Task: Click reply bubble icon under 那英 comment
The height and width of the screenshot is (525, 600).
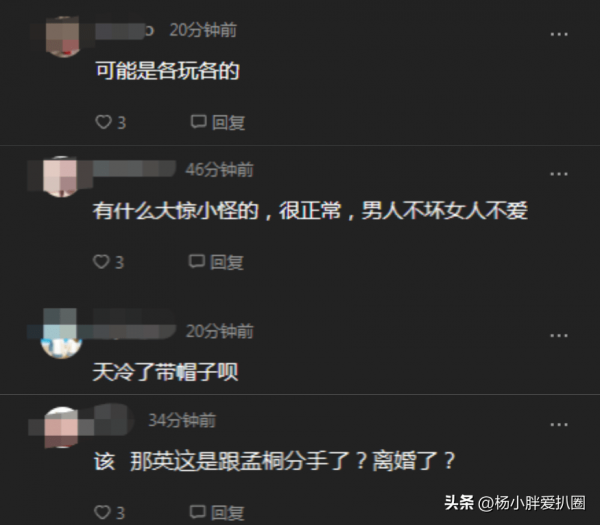Action: [x=197, y=512]
